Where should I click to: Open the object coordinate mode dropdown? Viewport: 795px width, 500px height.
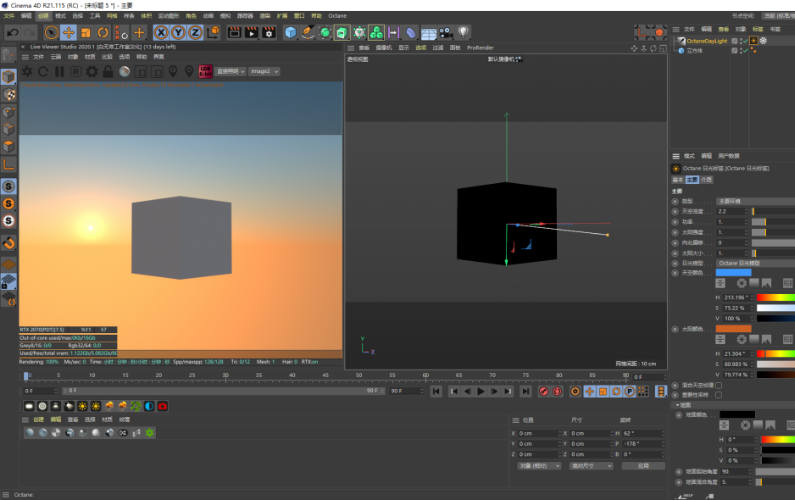pos(538,466)
